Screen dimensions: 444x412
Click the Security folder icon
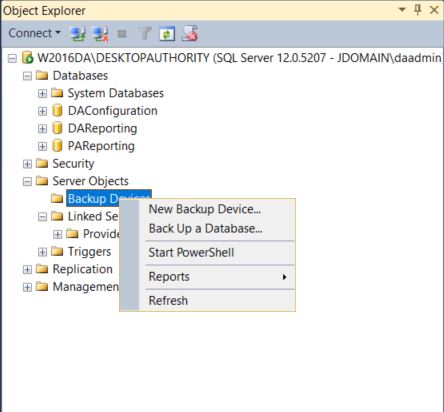[x=42, y=163]
